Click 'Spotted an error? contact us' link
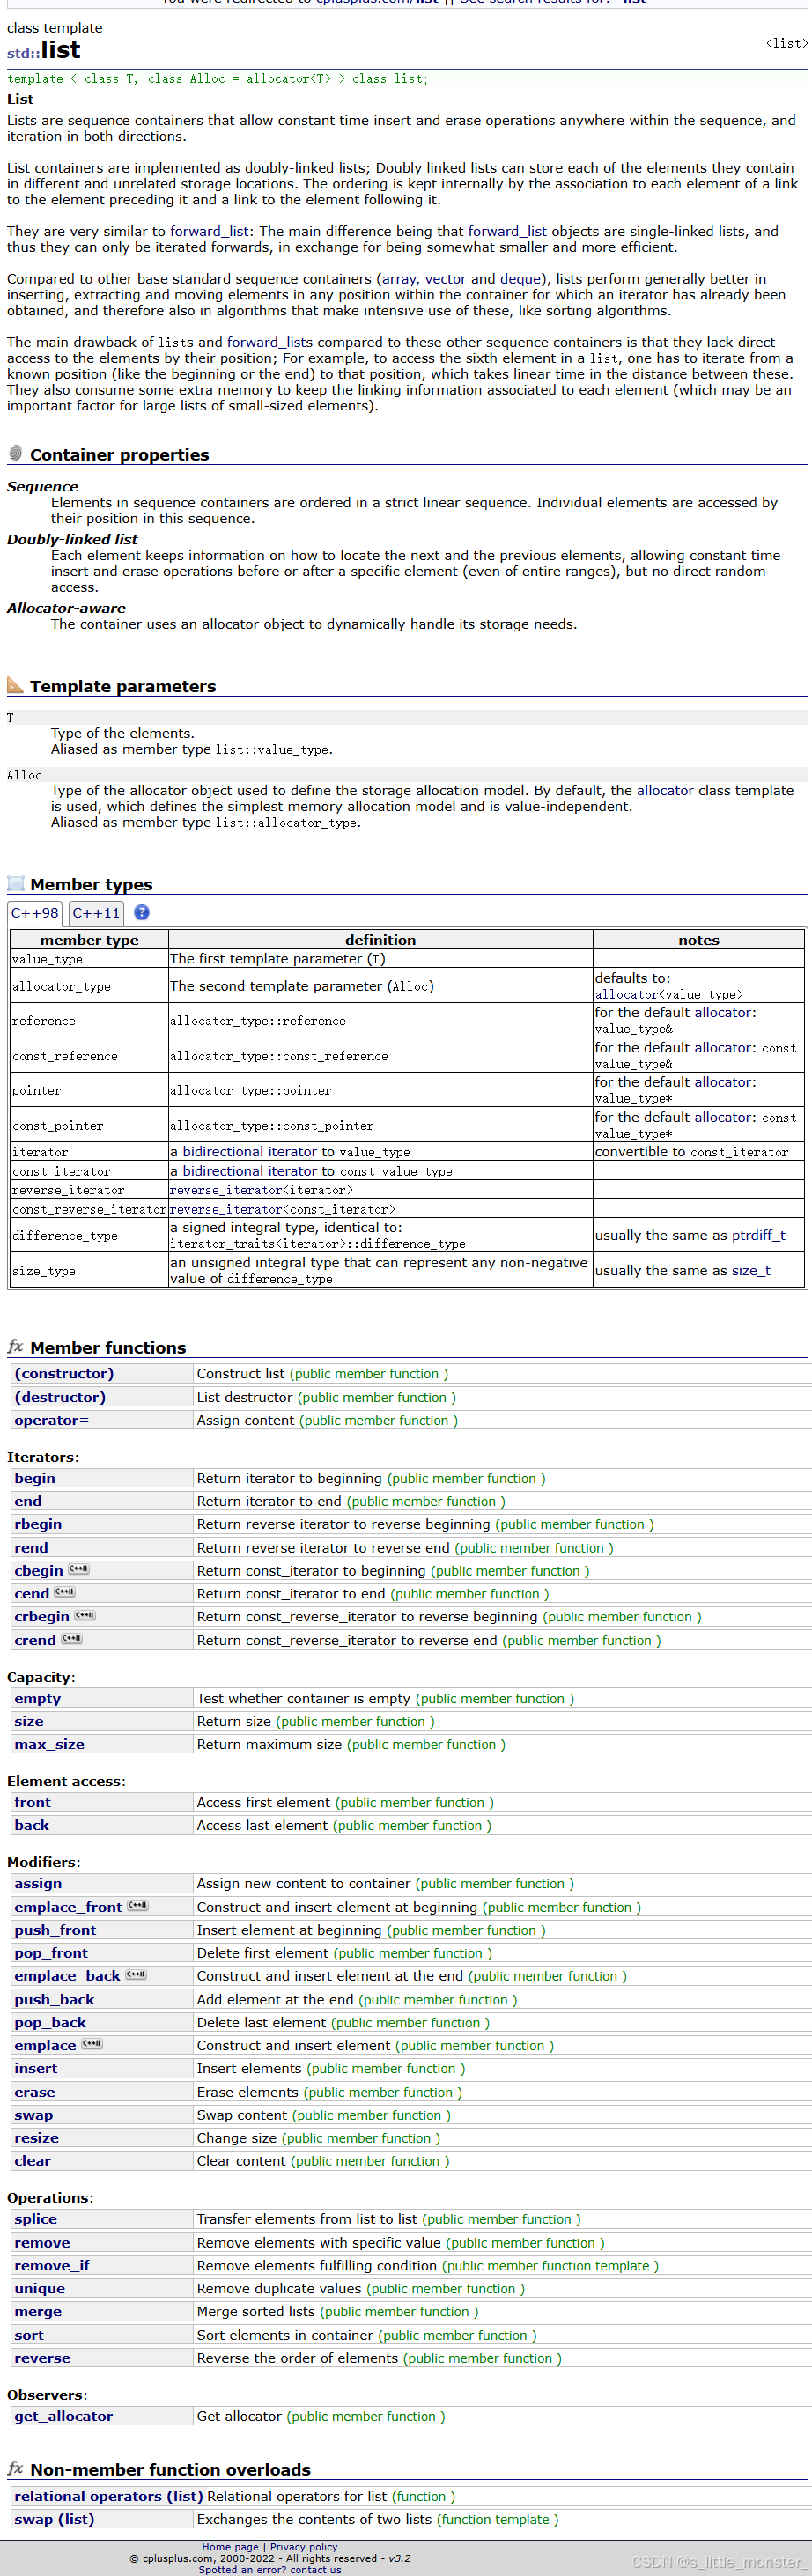 point(270,2570)
